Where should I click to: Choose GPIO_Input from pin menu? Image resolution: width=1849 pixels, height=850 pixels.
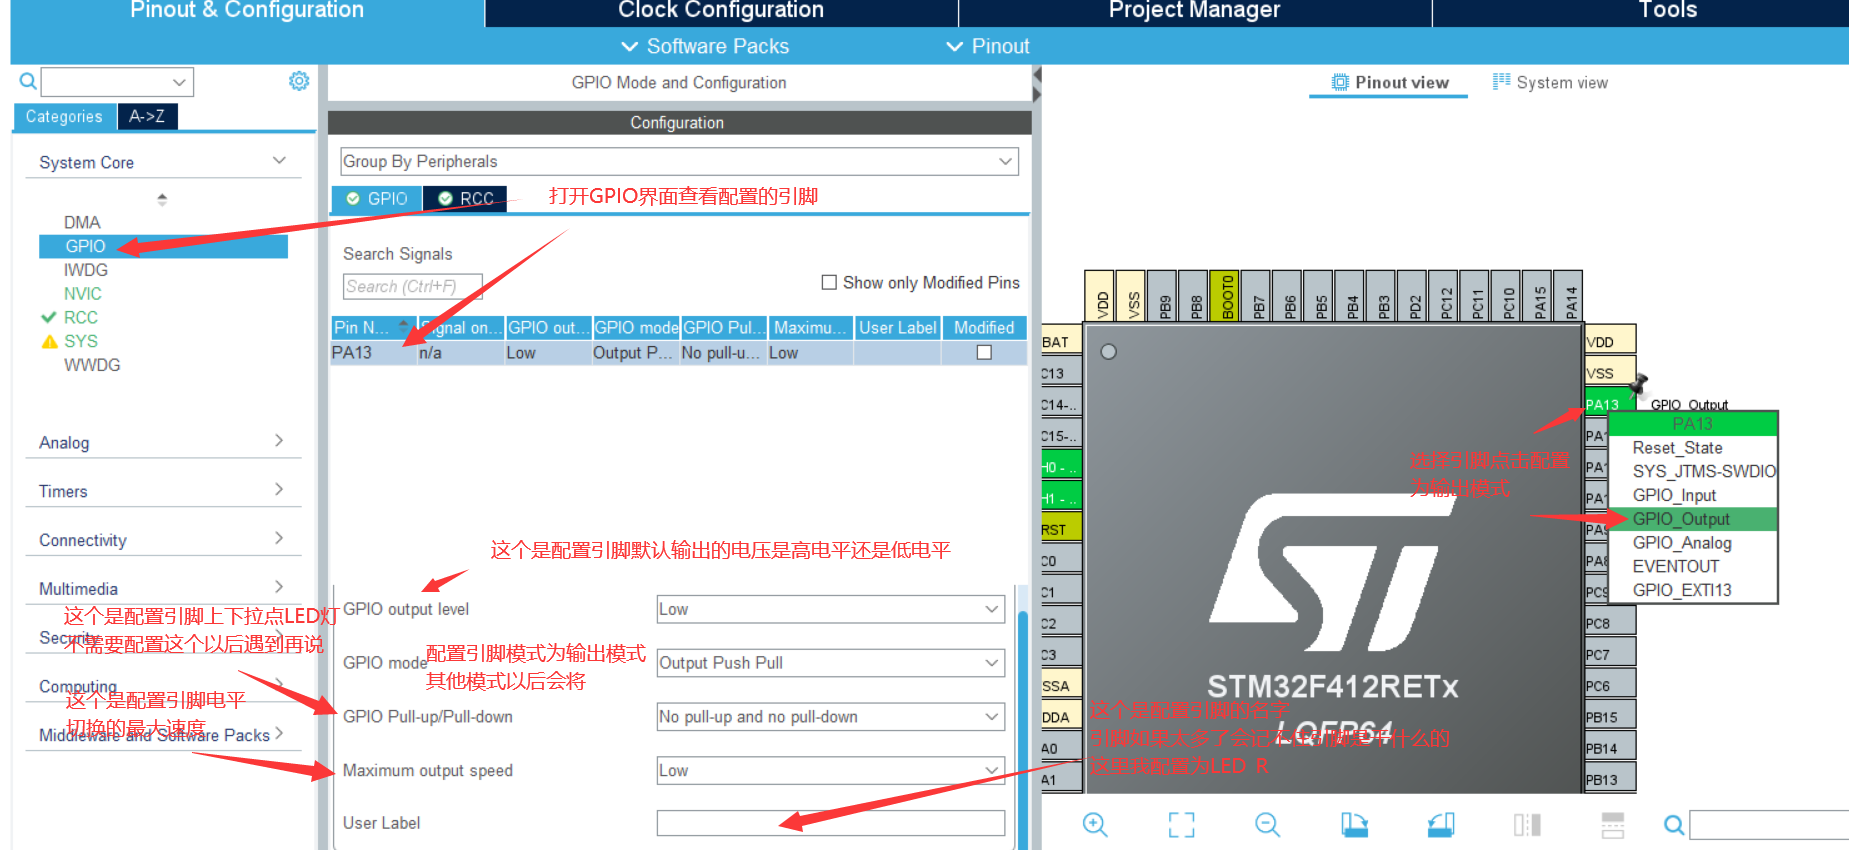coord(1674,495)
